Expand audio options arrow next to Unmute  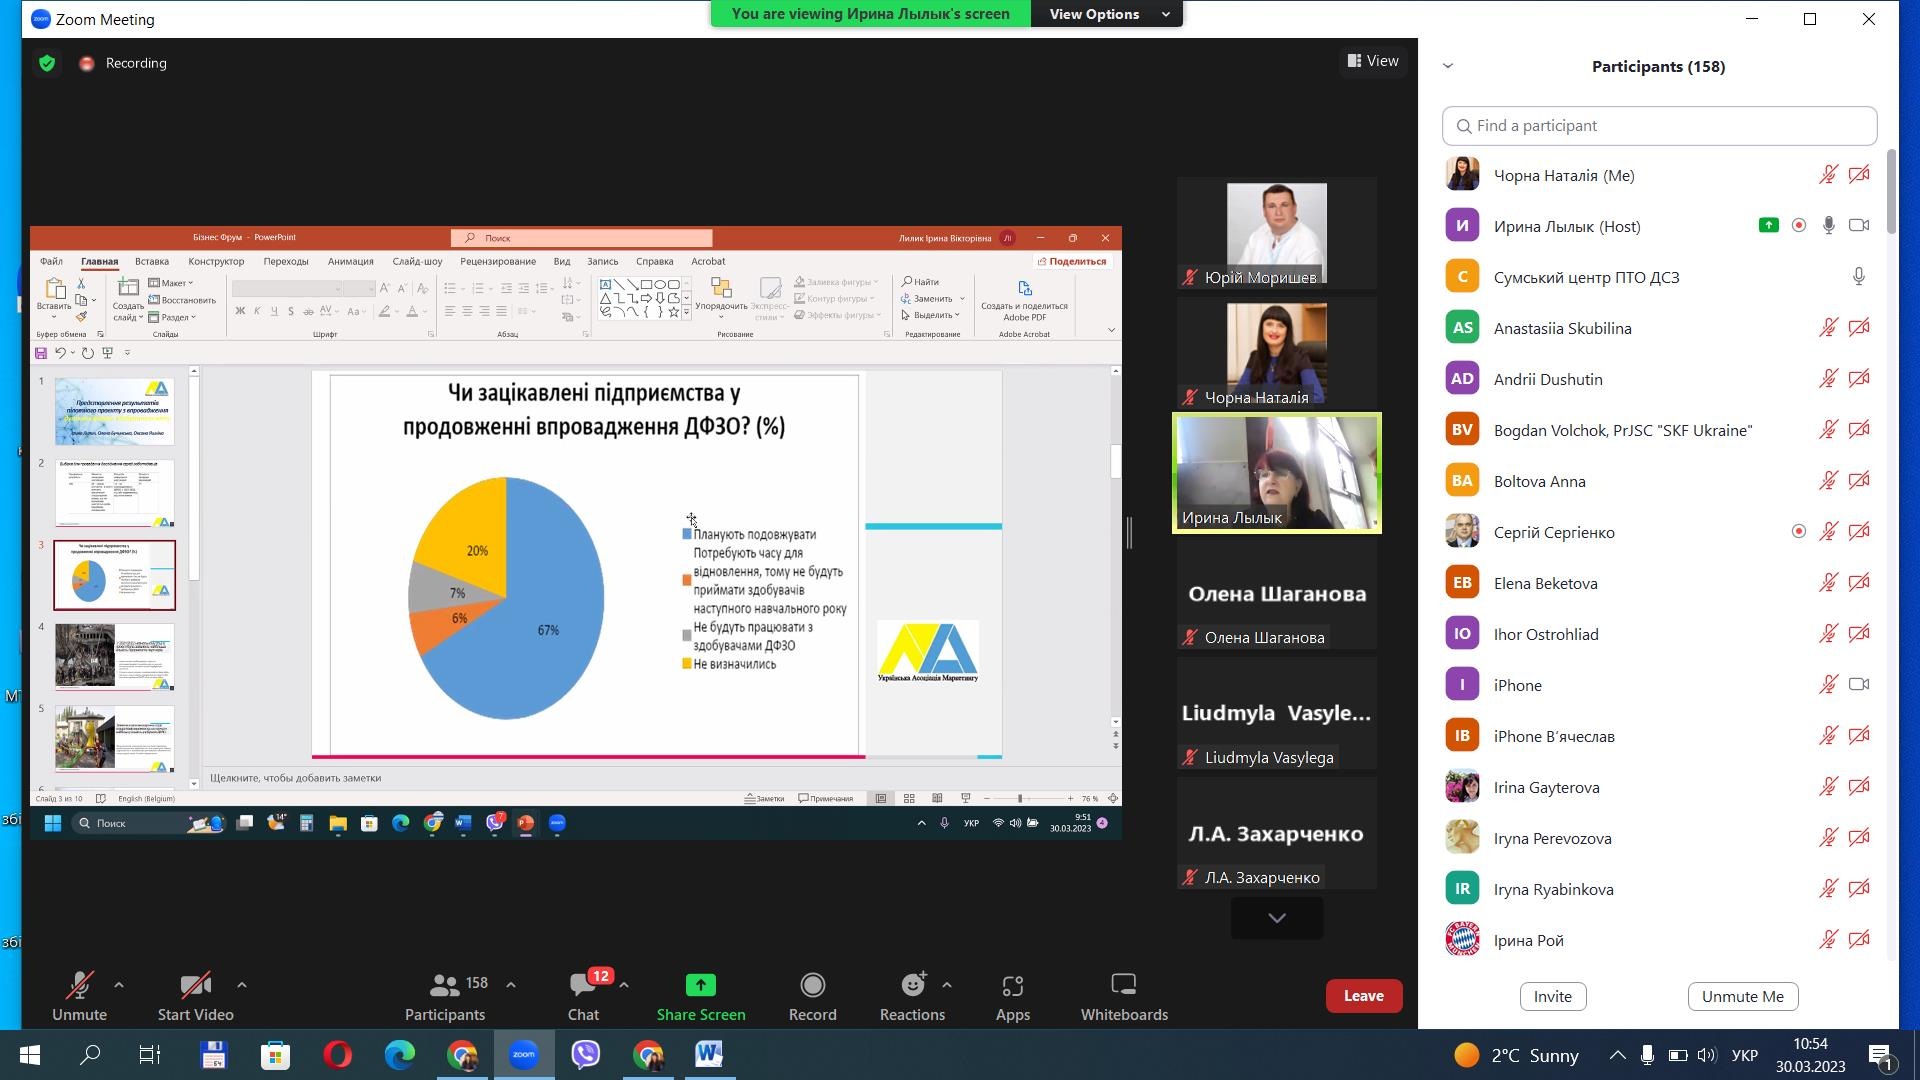(119, 985)
